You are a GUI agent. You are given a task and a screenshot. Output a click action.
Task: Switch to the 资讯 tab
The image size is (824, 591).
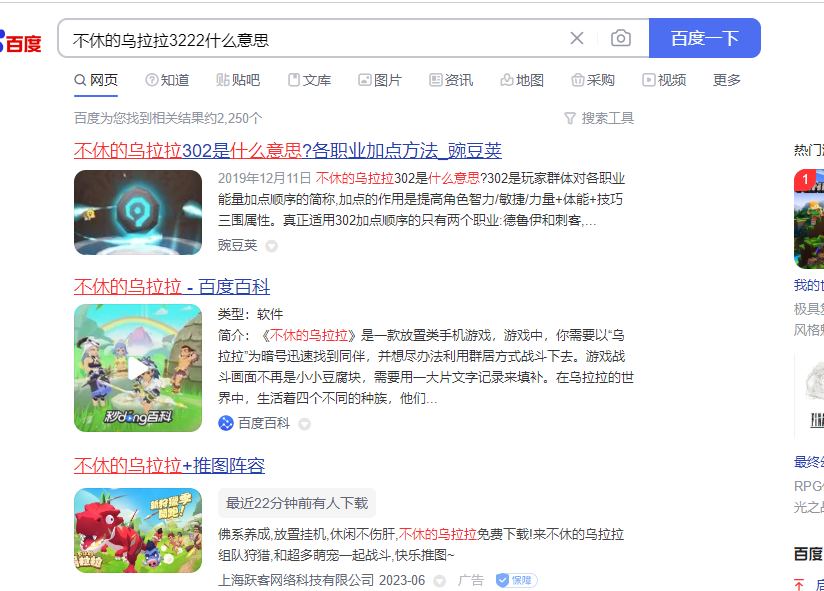(x=451, y=80)
